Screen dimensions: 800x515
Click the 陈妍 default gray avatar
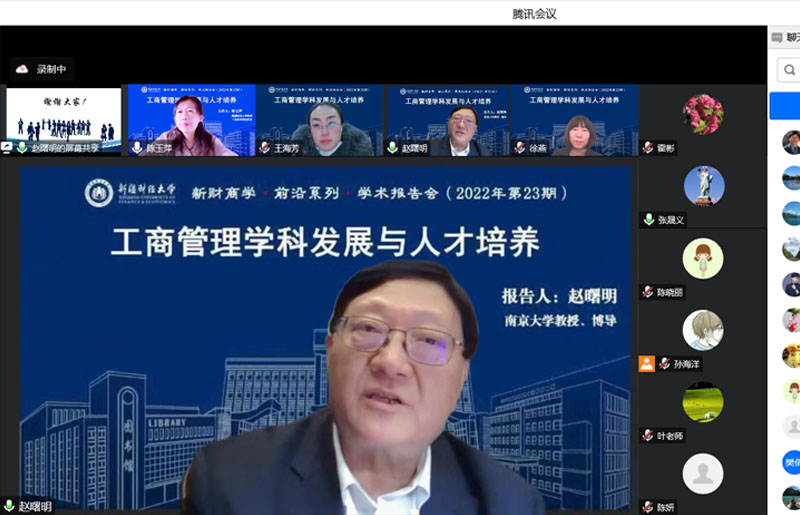point(703,474)
